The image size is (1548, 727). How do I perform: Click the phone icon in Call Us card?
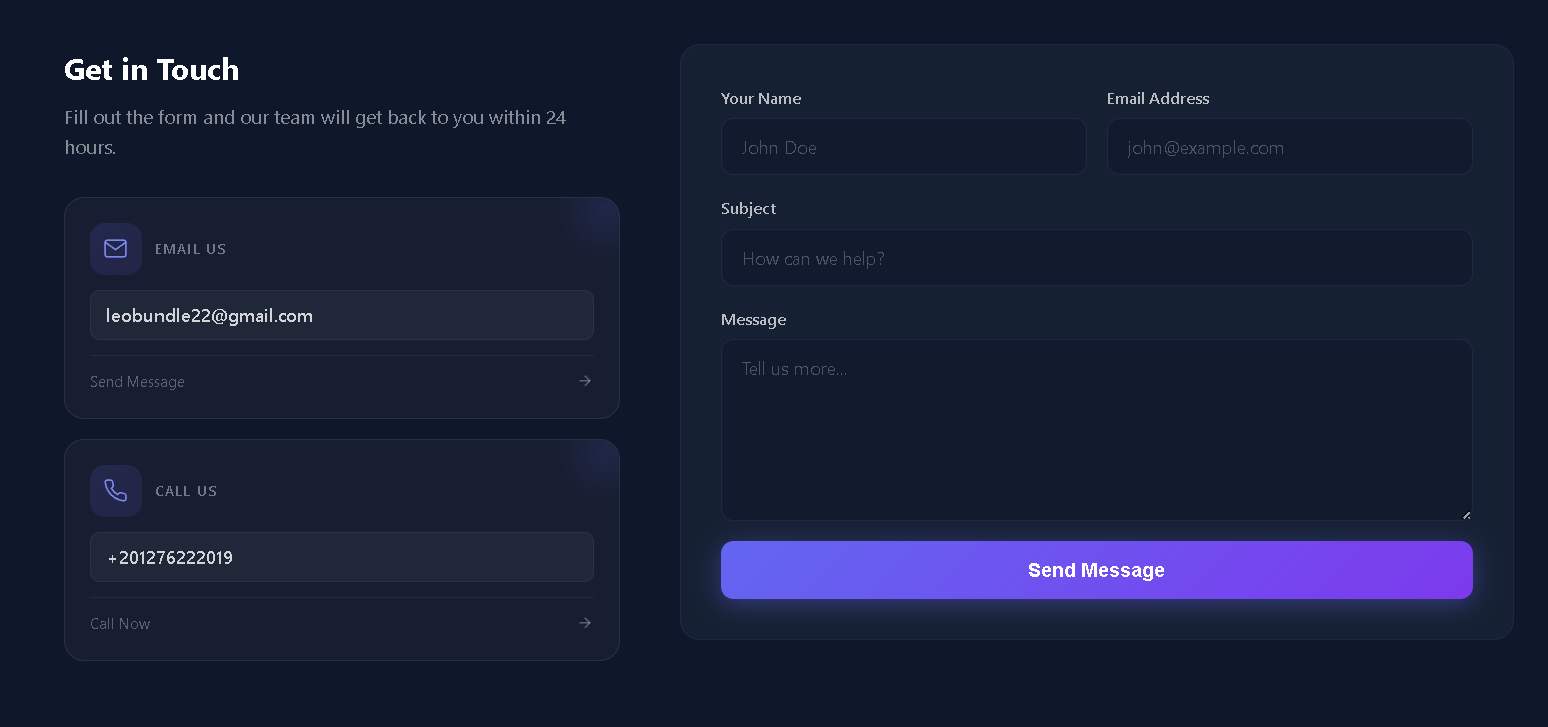pyautogui.click(x=116, y=490)
